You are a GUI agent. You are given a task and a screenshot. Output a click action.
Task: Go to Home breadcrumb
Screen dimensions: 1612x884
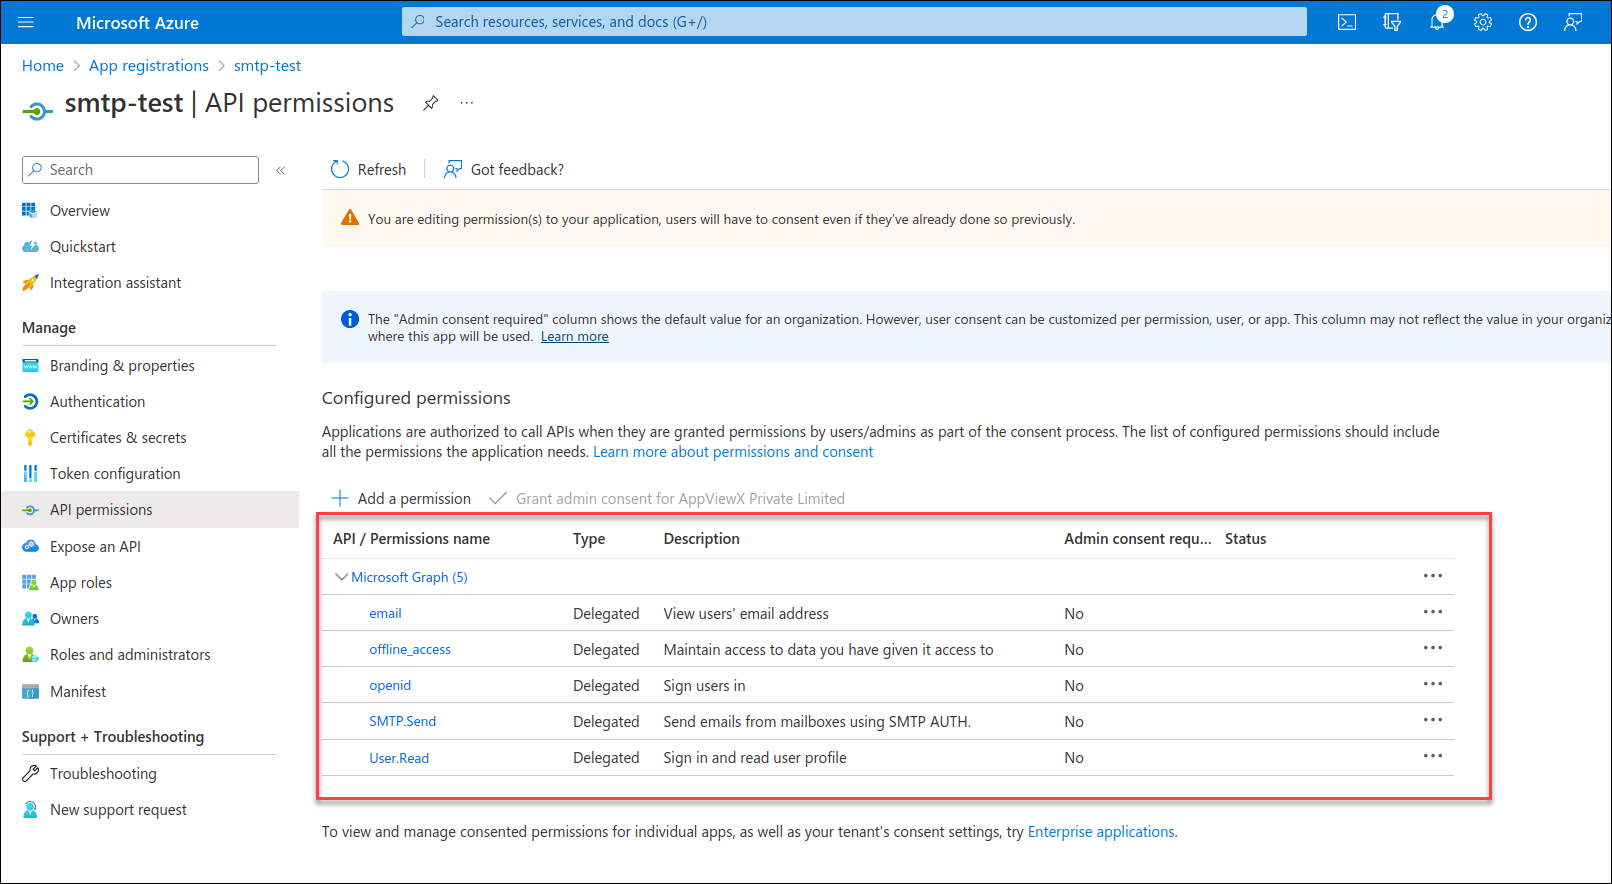(43, 65)
